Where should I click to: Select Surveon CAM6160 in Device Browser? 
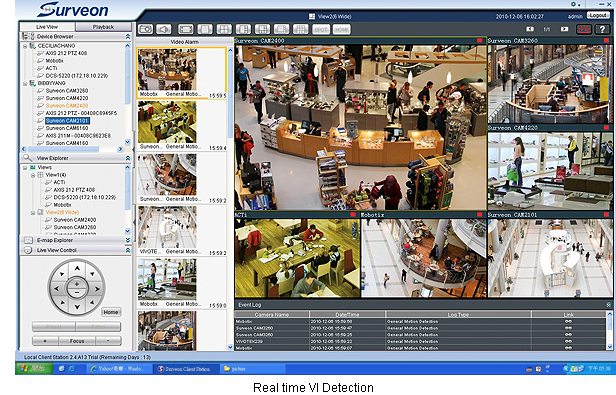(x=67, y=128)
